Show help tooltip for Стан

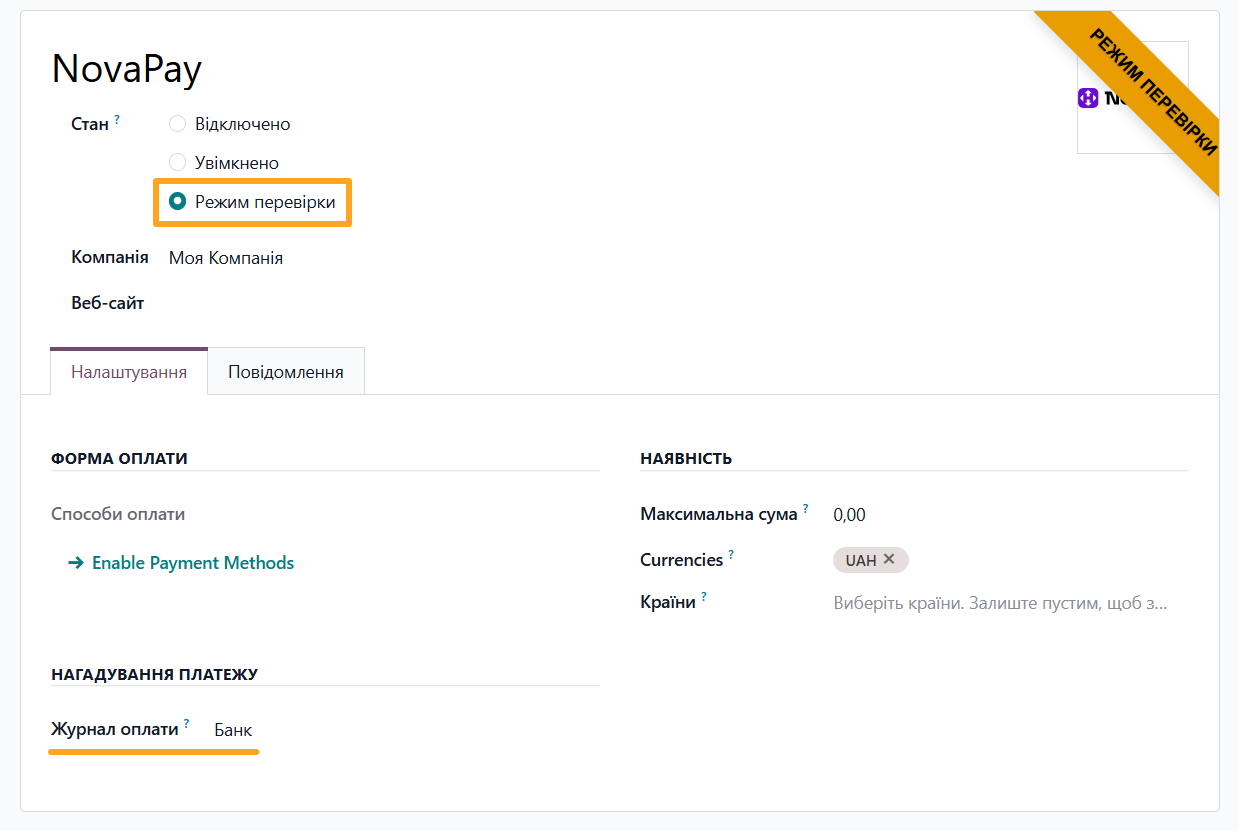point(117,119)
